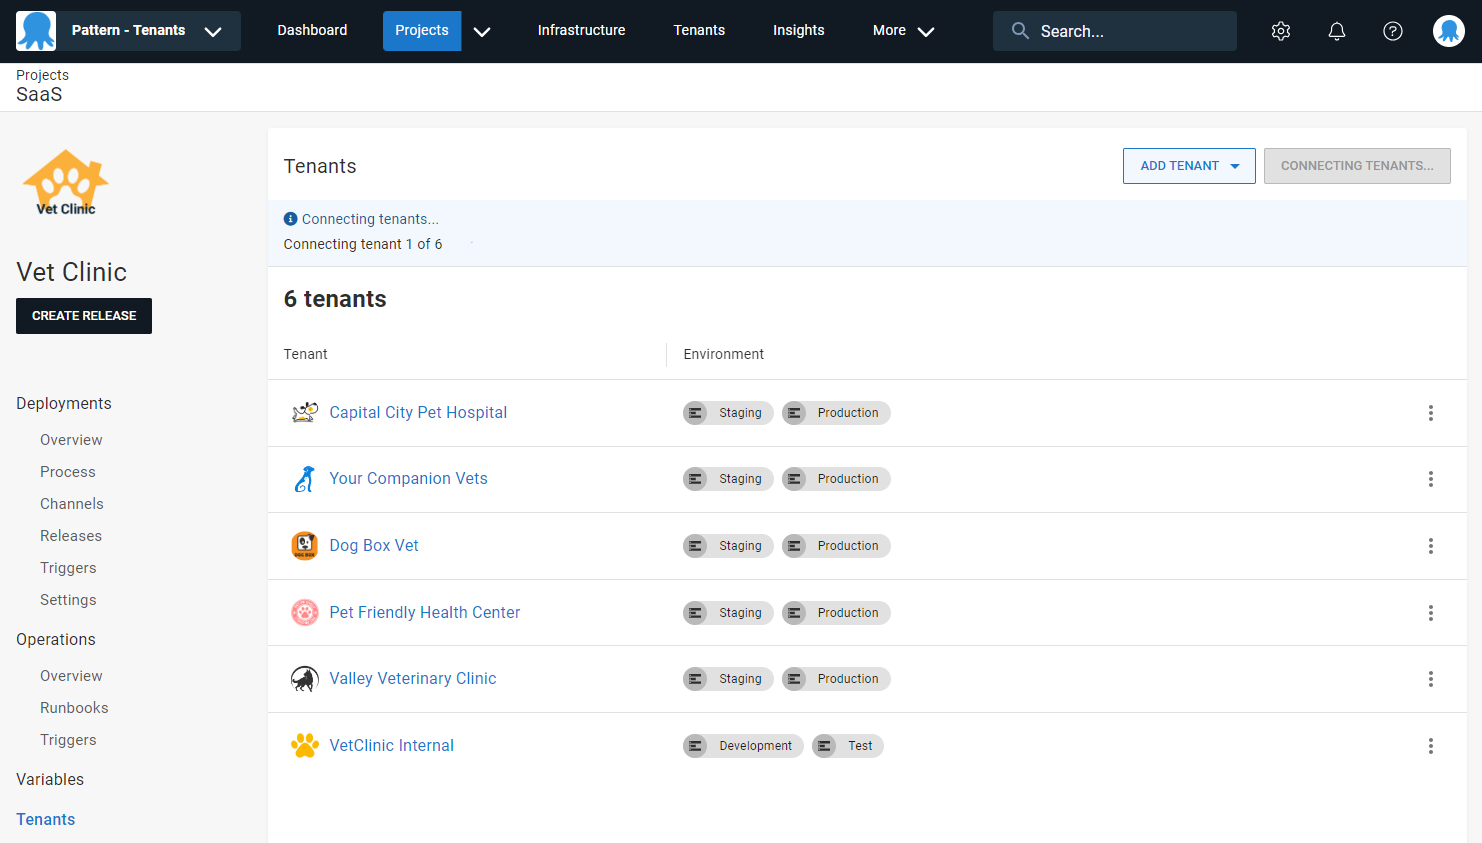Open notifications bell icon
The image size is (1482, 843).
pos(1336,31)
